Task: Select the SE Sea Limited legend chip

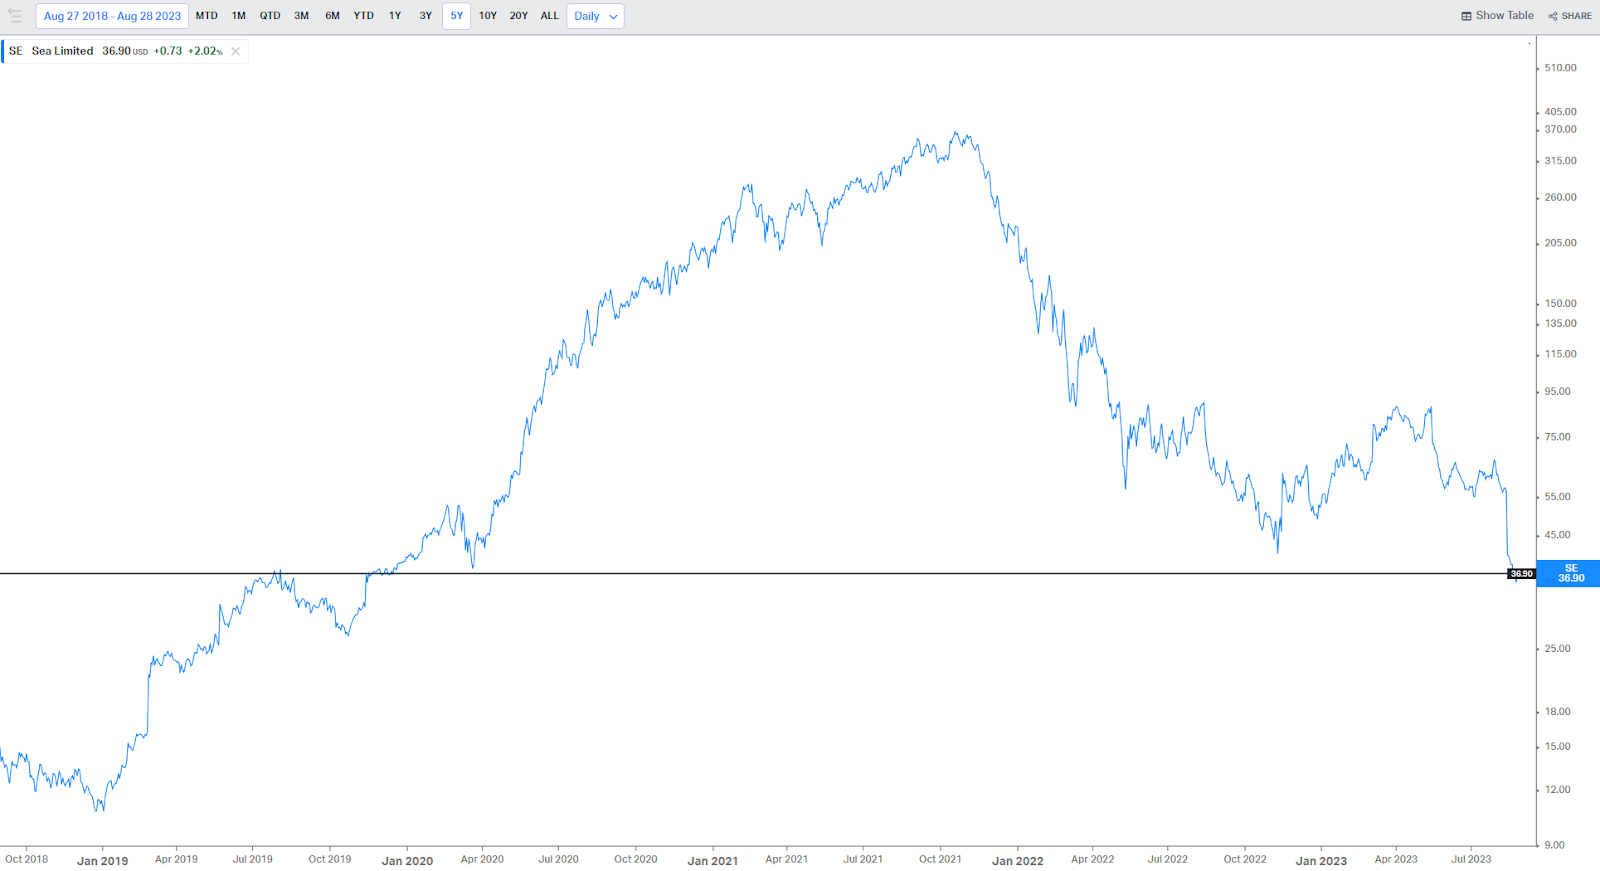Action: tap(125, 51)
